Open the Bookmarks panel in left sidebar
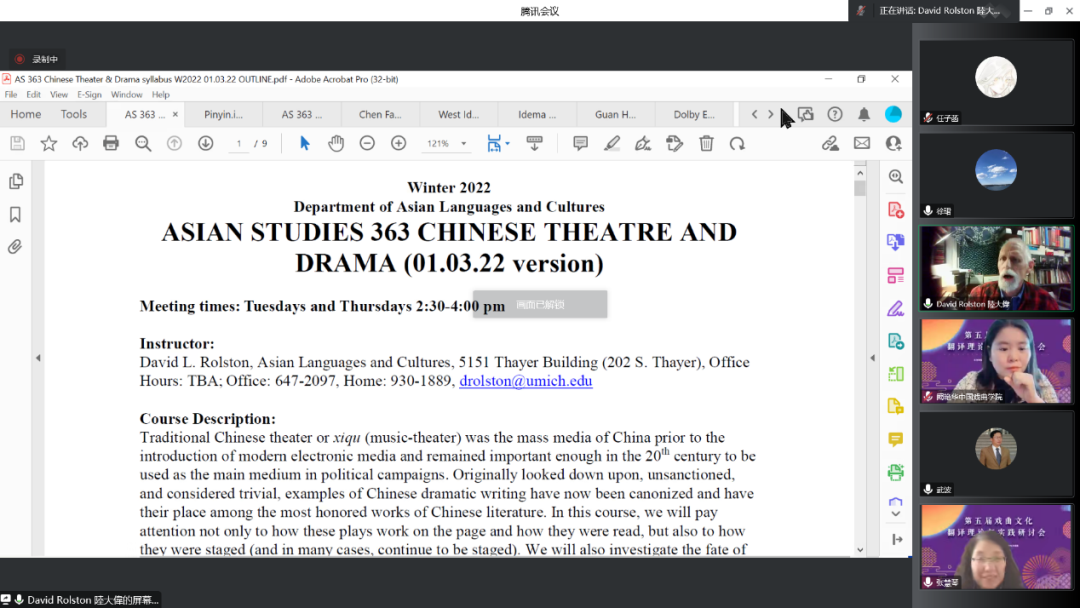1080x608 pixels. tap(15, 214)
